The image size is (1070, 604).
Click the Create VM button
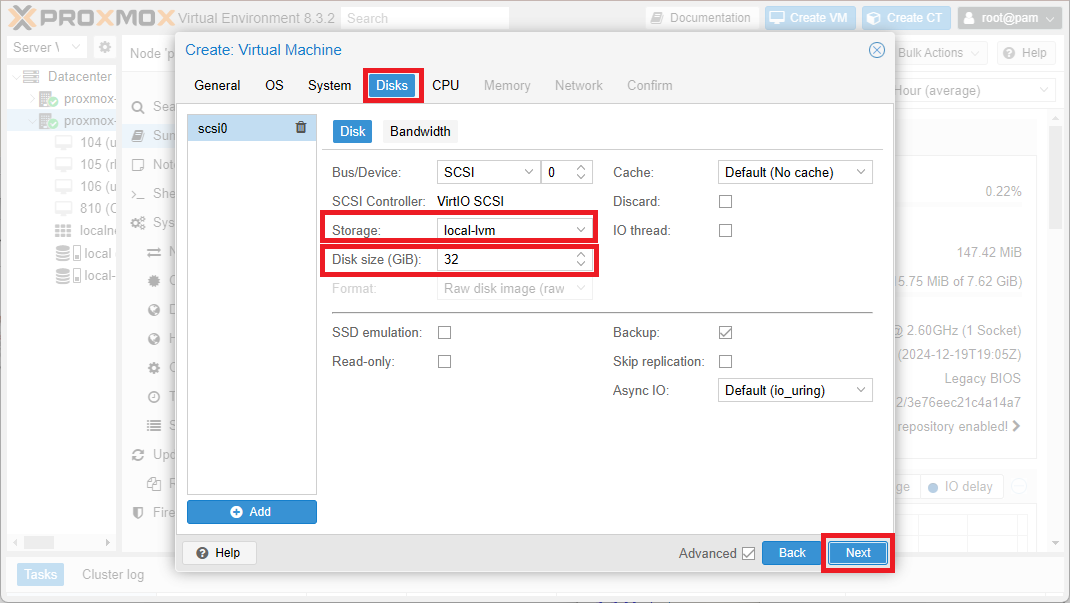coord(809,18)
